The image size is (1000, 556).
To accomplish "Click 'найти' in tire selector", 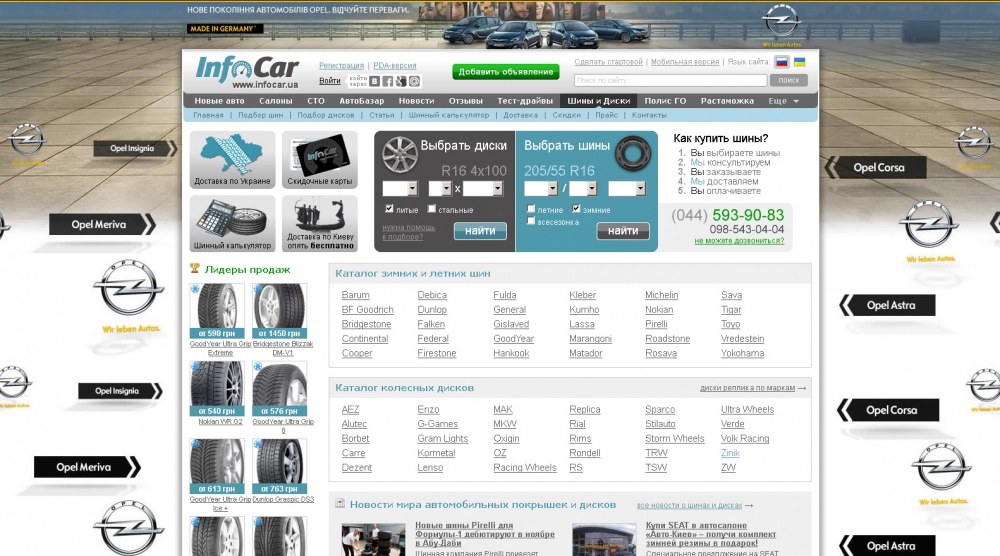I will point(623,231).
